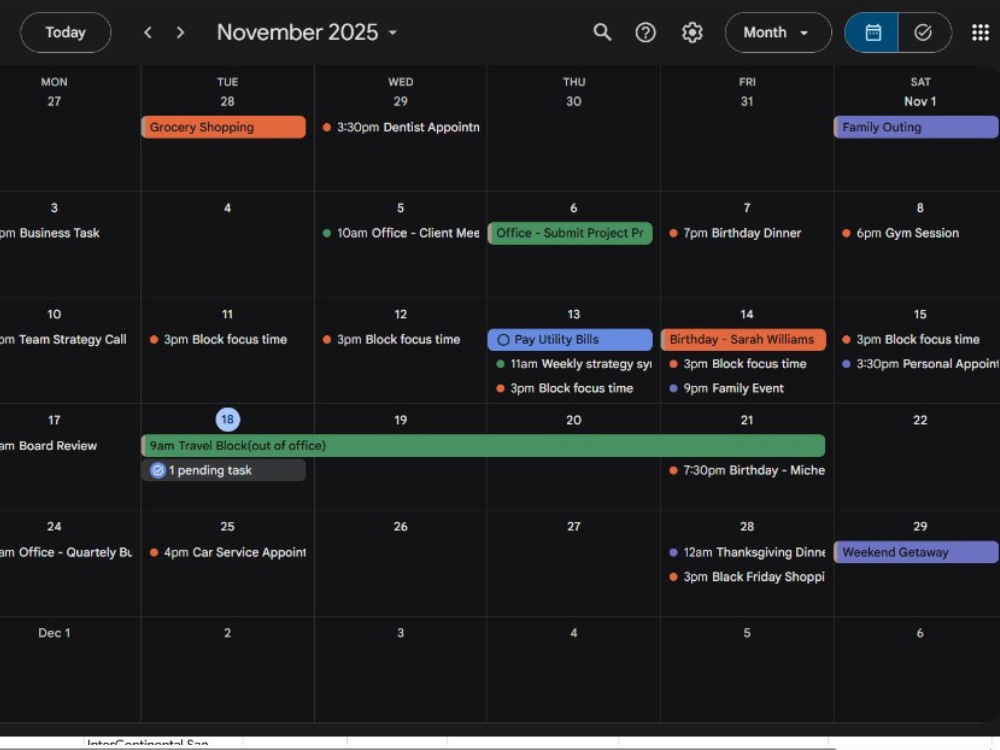The height and width of the screenshot is (750, 1000).
Task: Click the Today button
Action: tap(65, 33)
